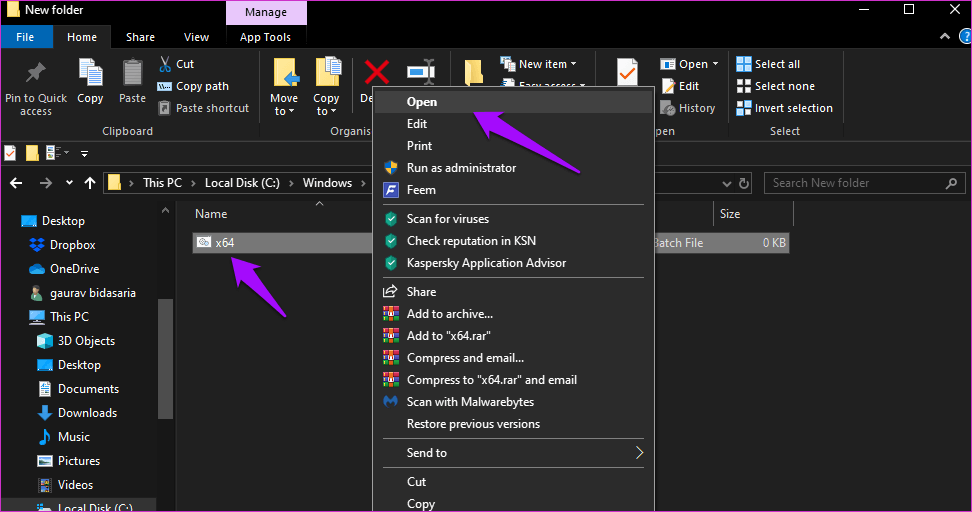Choose Restore previous versions
972x512 pixels.
[x=515, y=424]
